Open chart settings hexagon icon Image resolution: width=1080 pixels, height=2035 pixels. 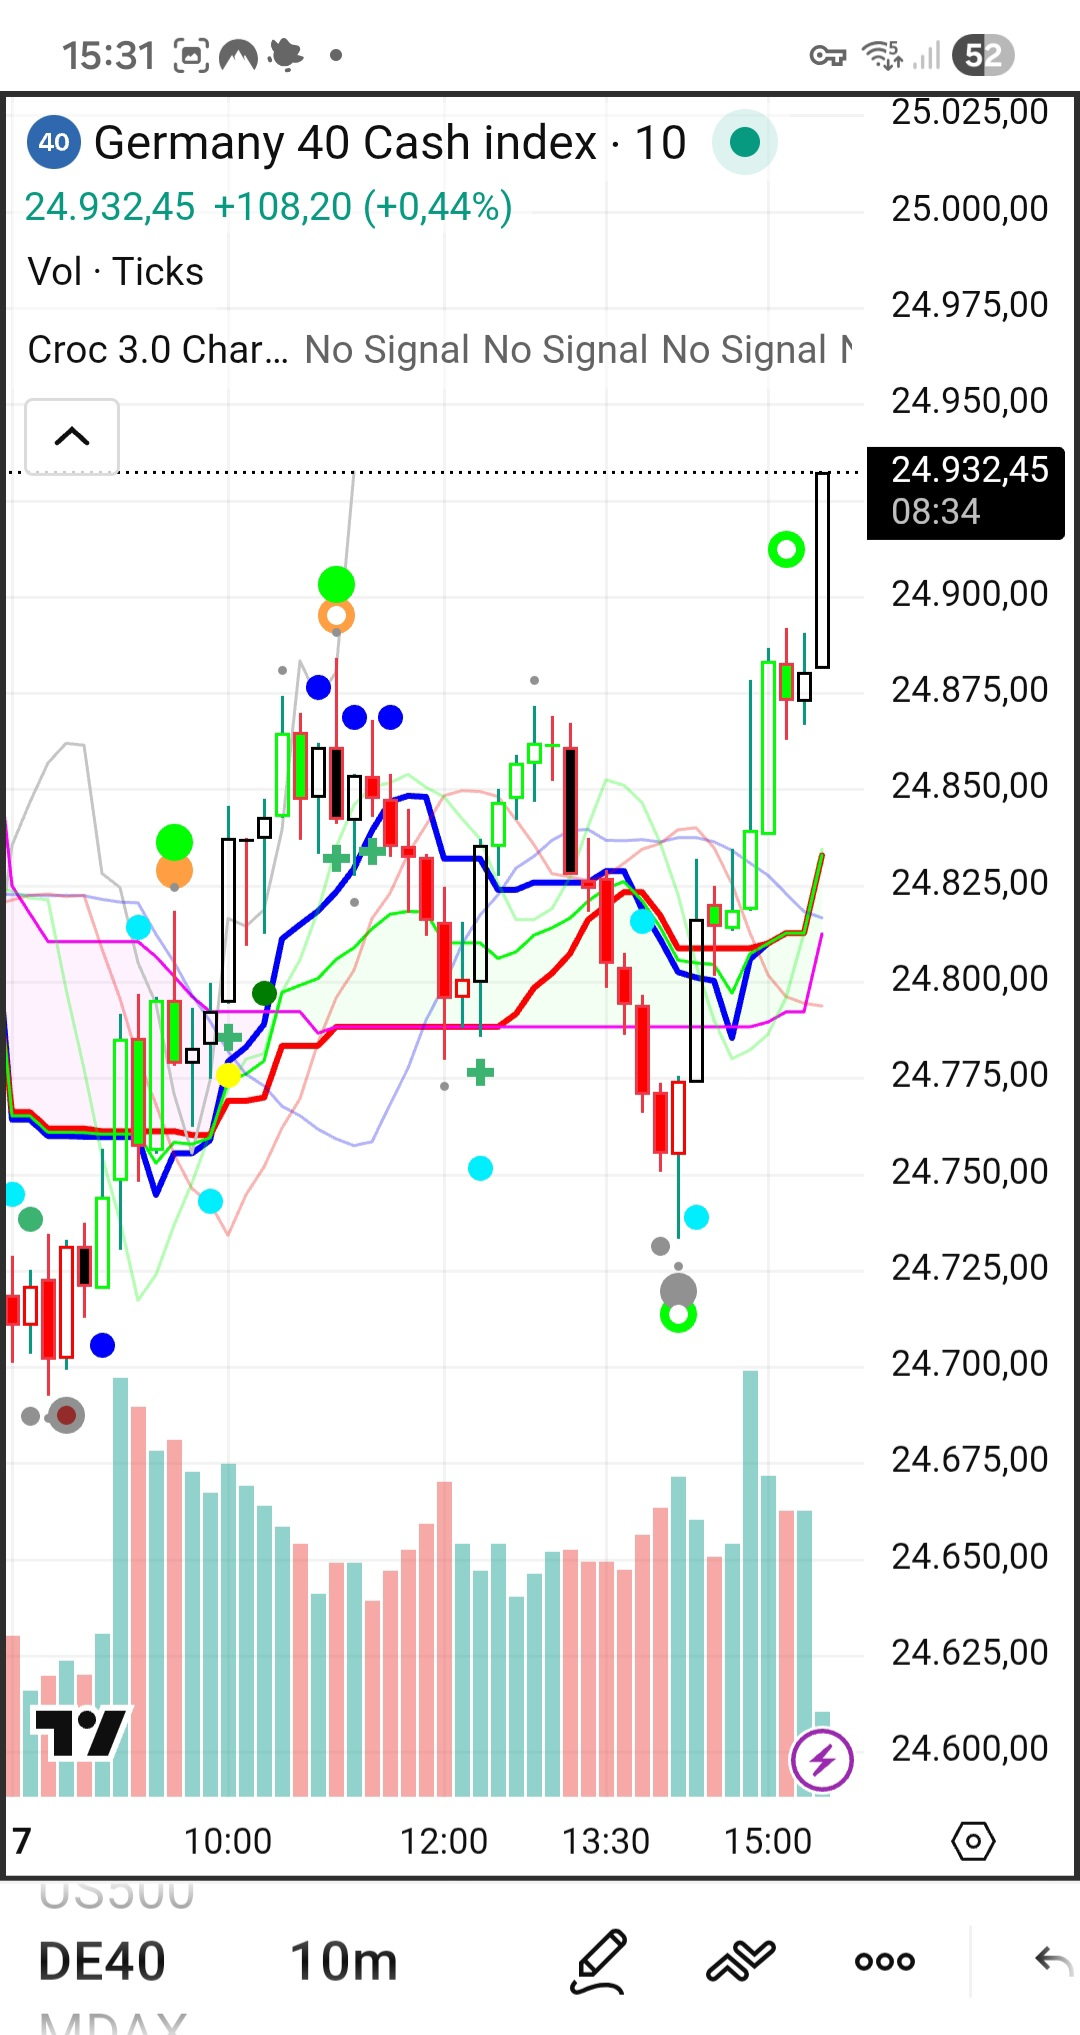point(973,1840)
